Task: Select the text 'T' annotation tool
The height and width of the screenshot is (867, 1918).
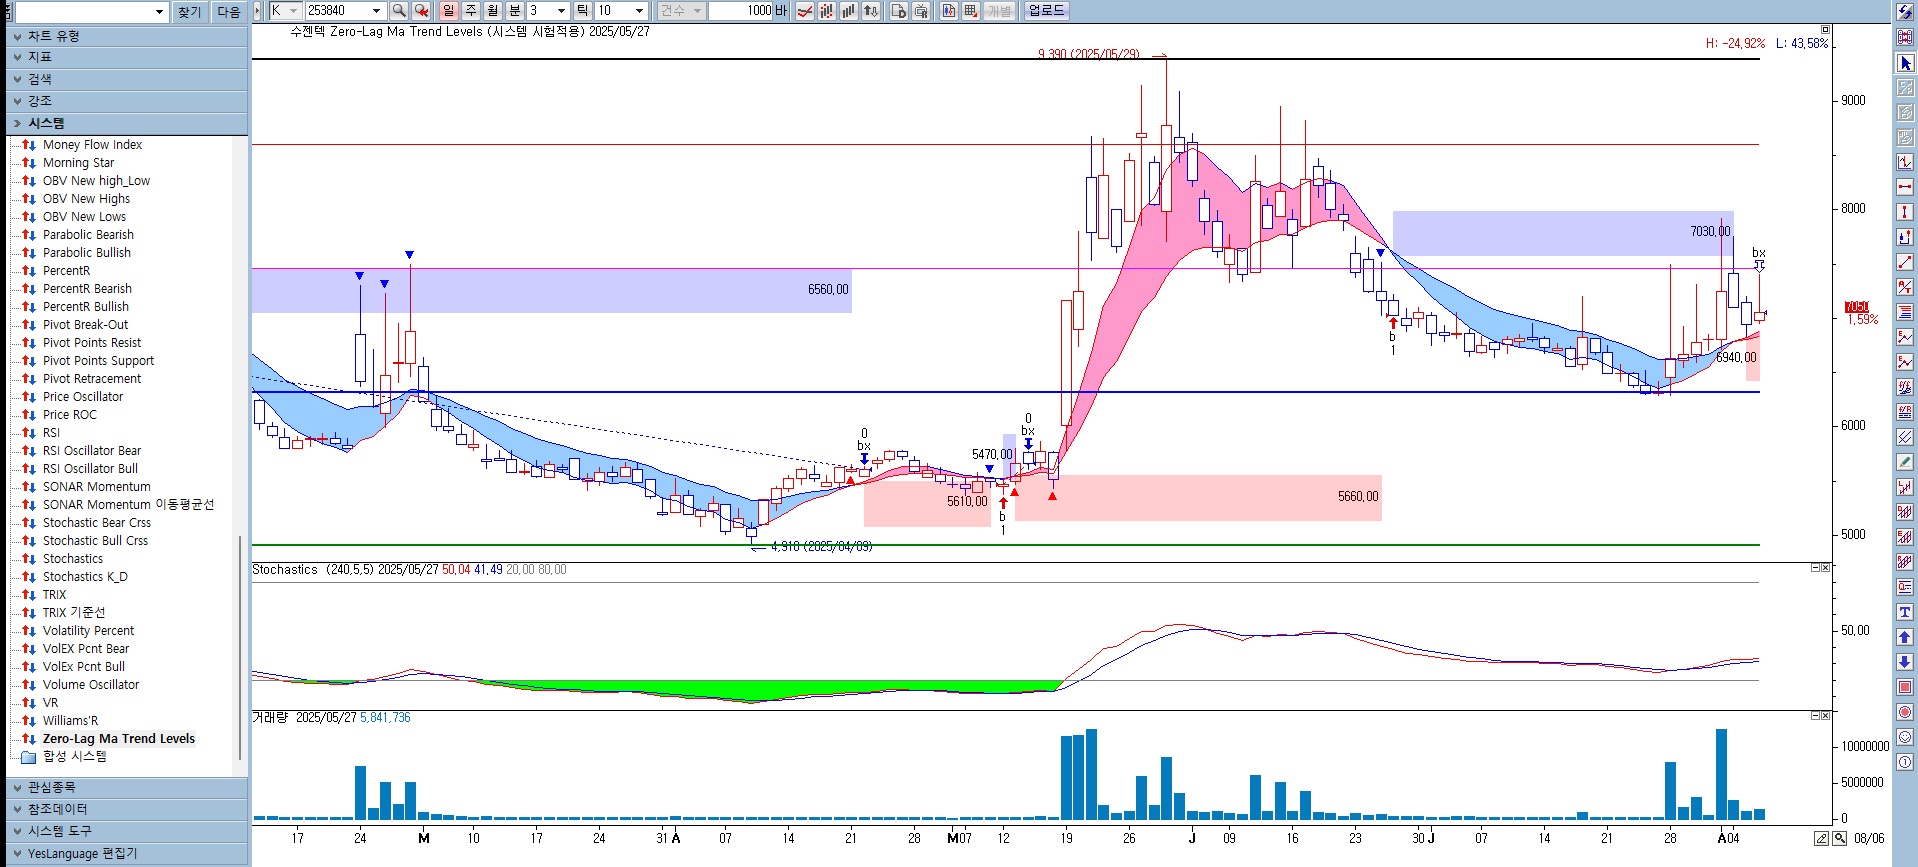Action: 1905,612
